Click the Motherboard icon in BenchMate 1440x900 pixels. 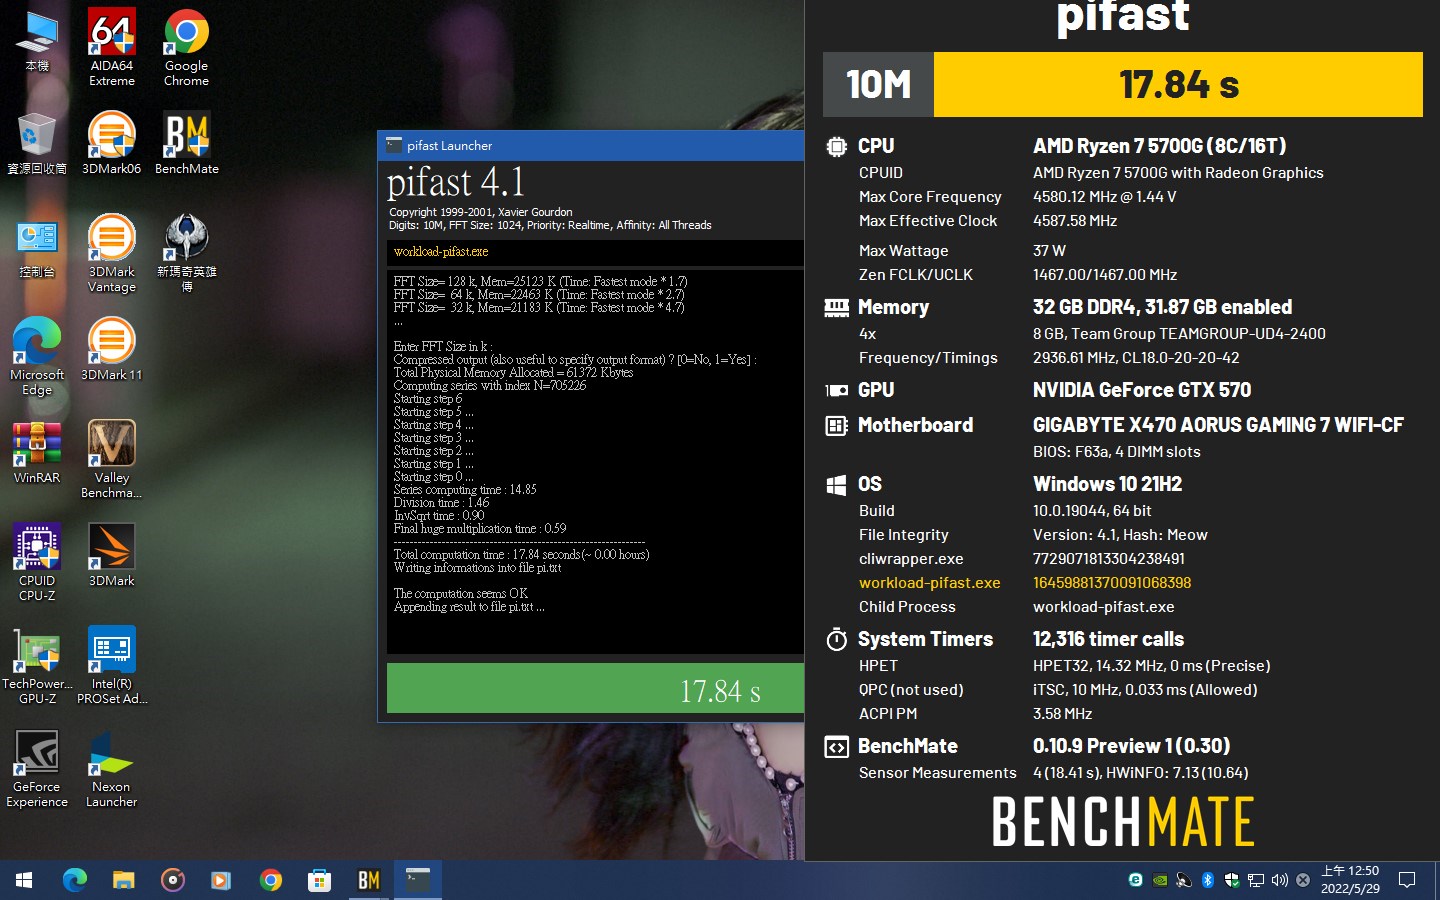point(837,425)
